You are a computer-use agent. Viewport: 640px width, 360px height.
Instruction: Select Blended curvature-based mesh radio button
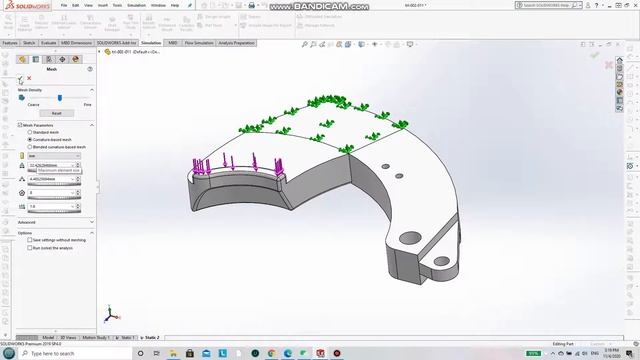coord(30,147)
